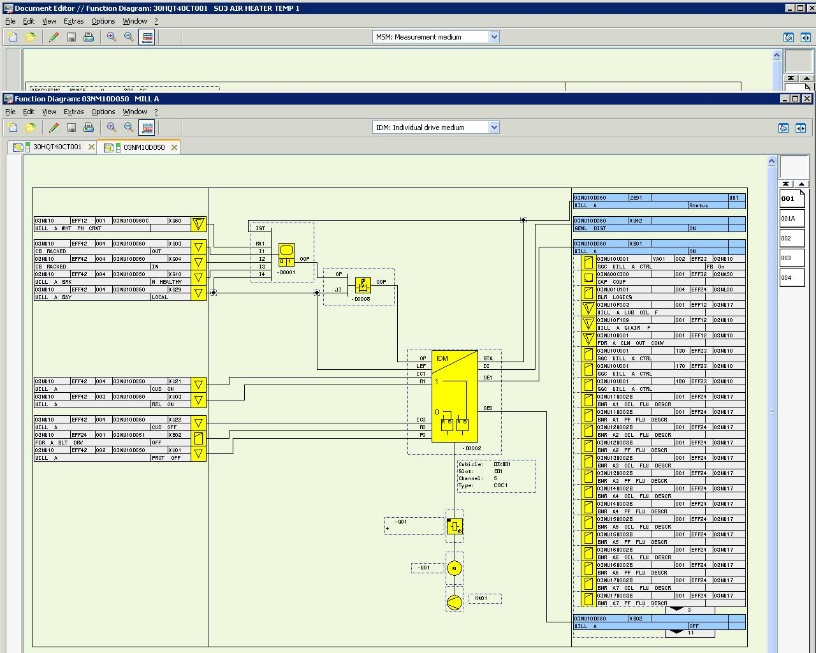Image resolution: width=816 pixels, height=653 pixels.
Task: Click the print icon in MILL A toolbar
Action: coord(88,128)
